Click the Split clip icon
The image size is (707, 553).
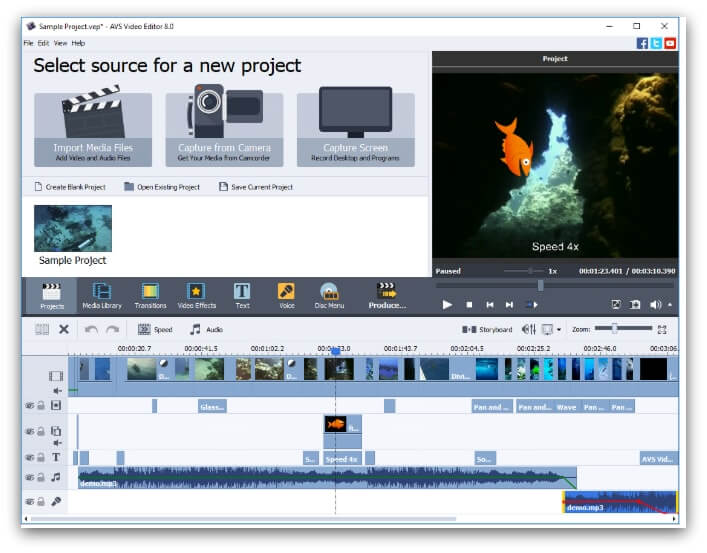42,329
